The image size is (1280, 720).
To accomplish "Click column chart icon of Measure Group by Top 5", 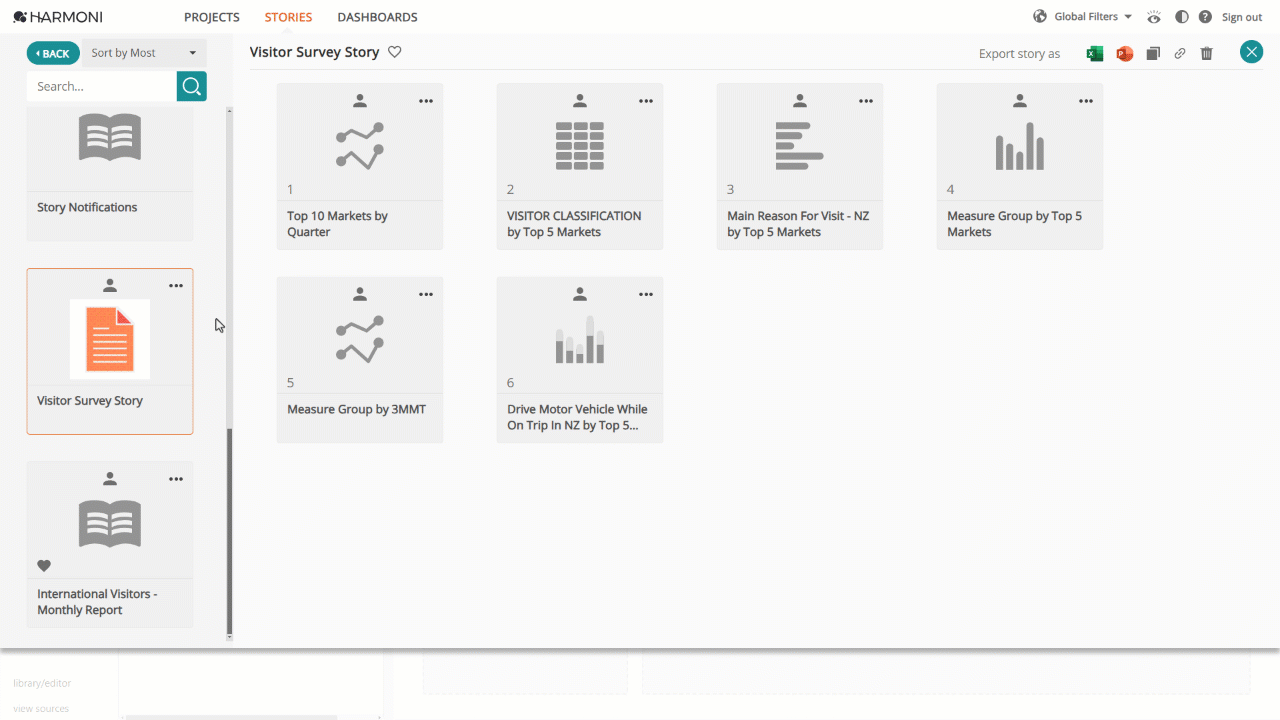I will (1020, 146).
